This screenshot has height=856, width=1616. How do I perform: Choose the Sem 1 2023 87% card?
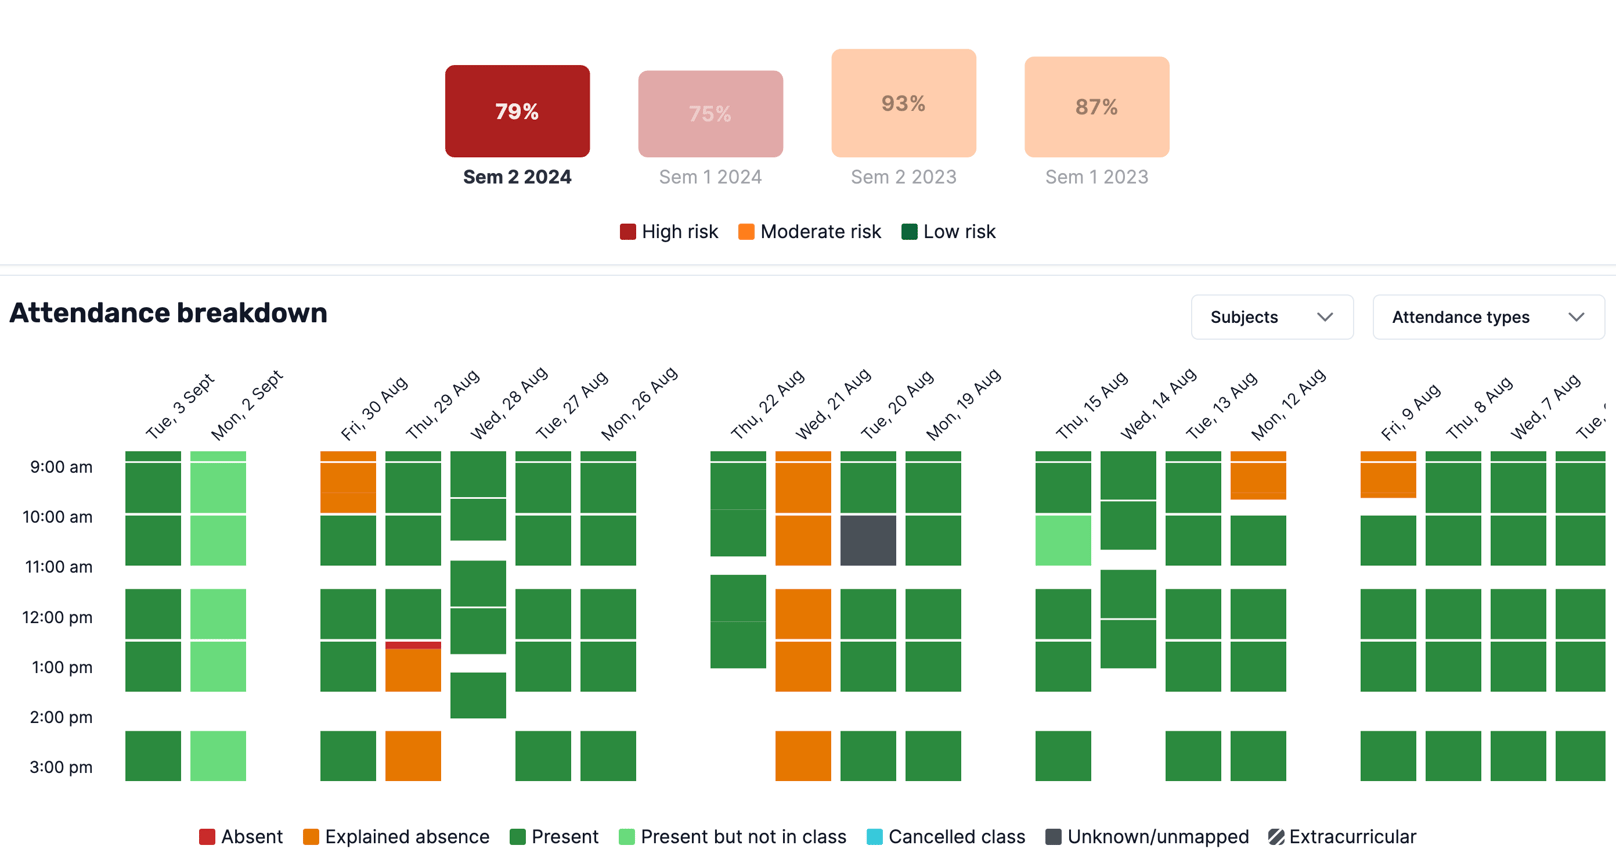click(1096, 107)
